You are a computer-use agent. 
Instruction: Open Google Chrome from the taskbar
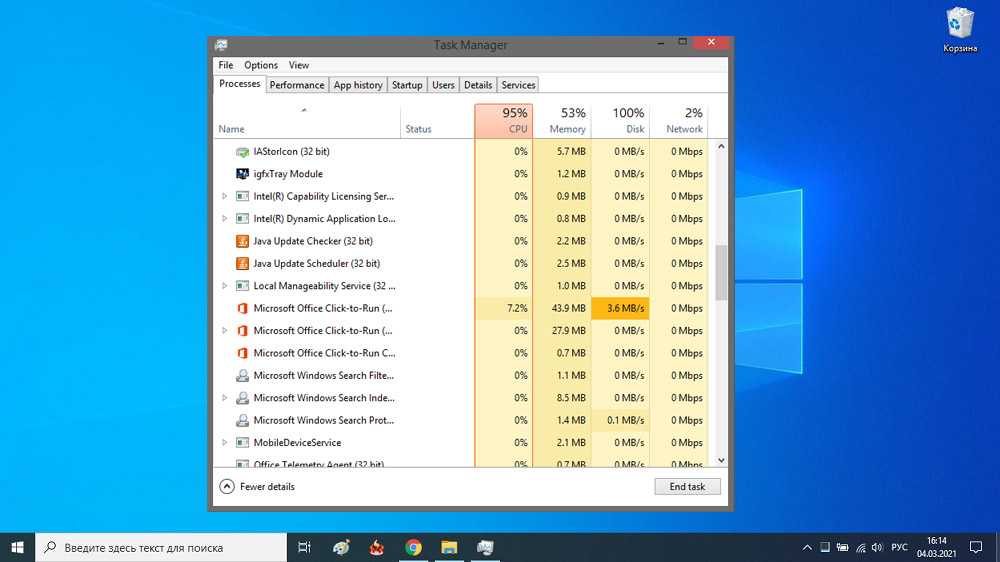point(413,547)
